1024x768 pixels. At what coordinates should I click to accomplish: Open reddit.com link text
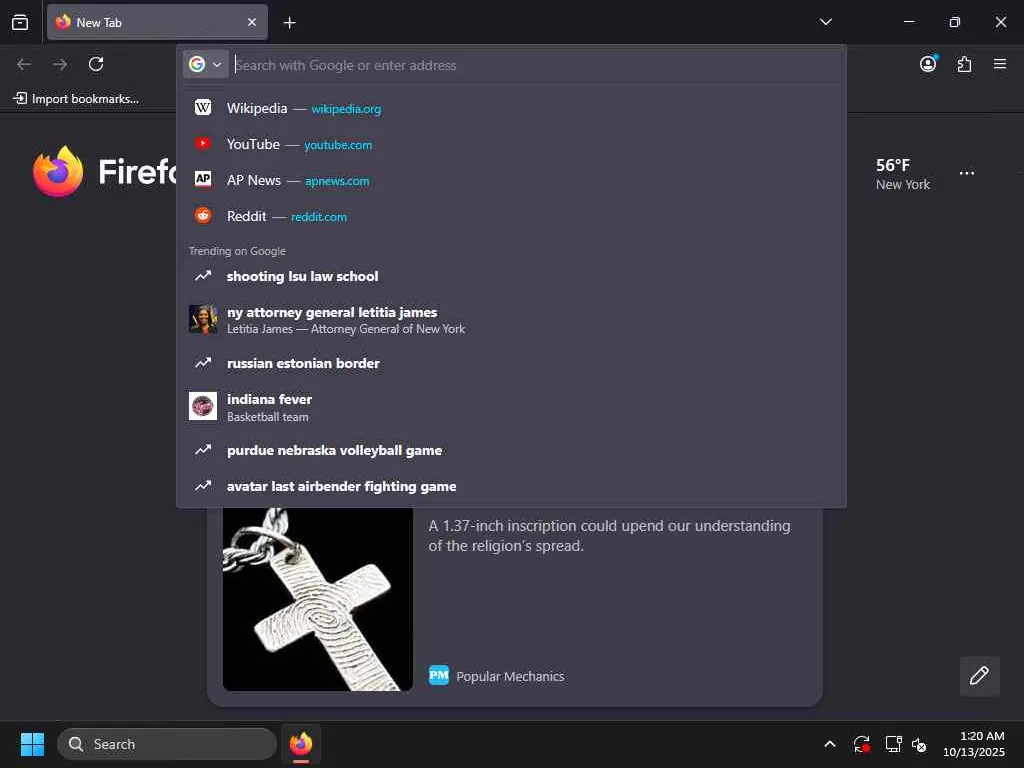(319, 217)
